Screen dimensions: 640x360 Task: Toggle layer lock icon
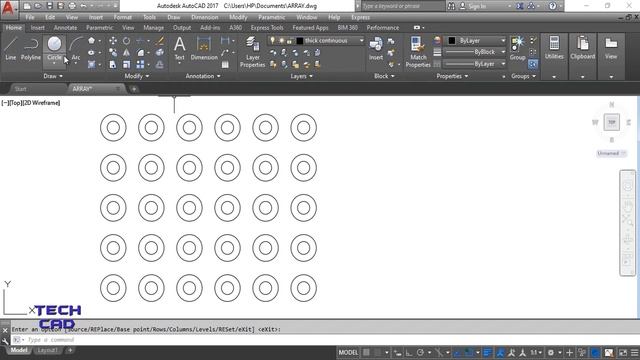[289, 40]
